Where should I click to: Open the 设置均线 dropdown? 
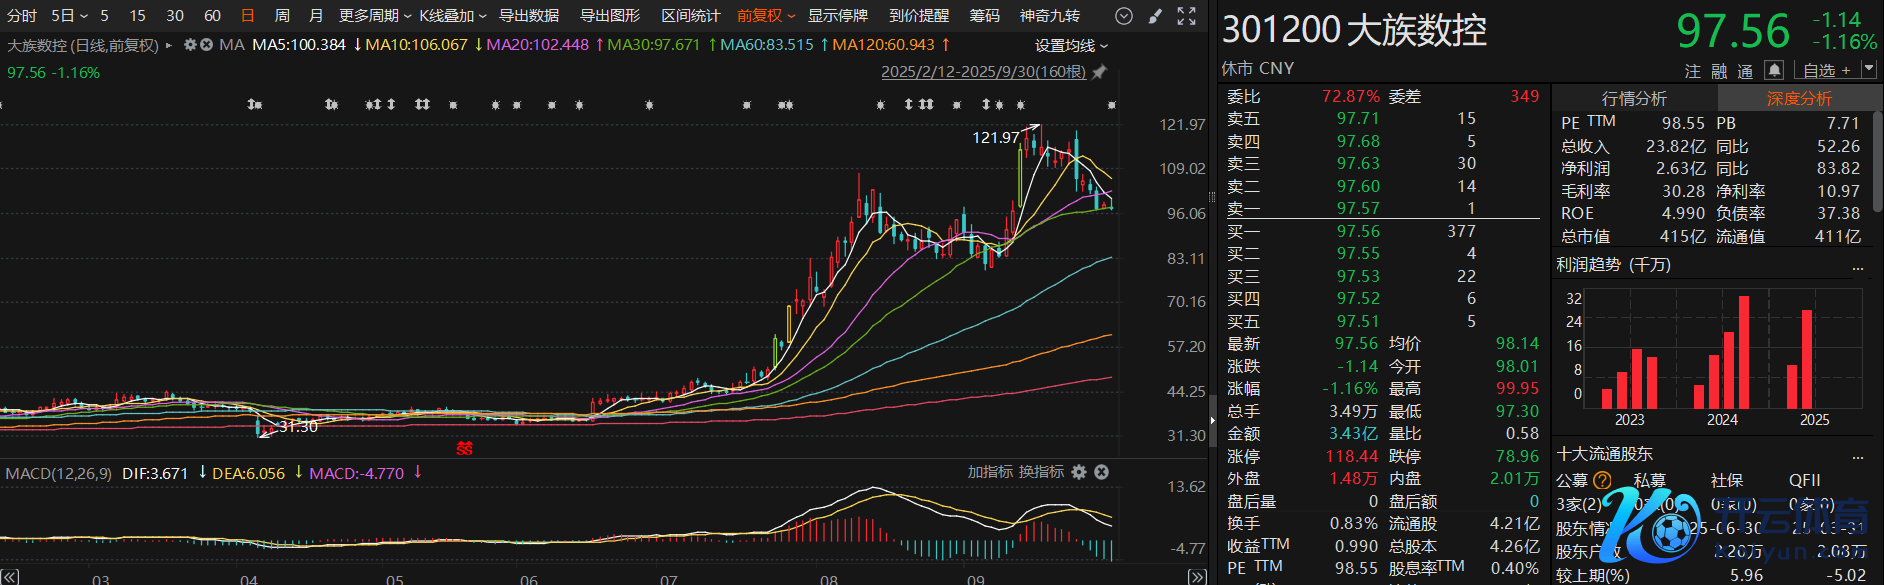[1071, 46]
